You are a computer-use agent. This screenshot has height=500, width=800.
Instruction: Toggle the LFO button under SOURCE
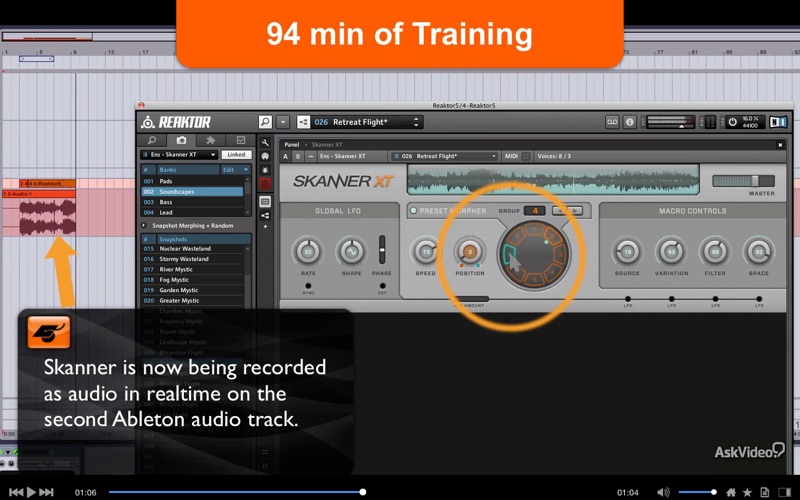point(628,299)
